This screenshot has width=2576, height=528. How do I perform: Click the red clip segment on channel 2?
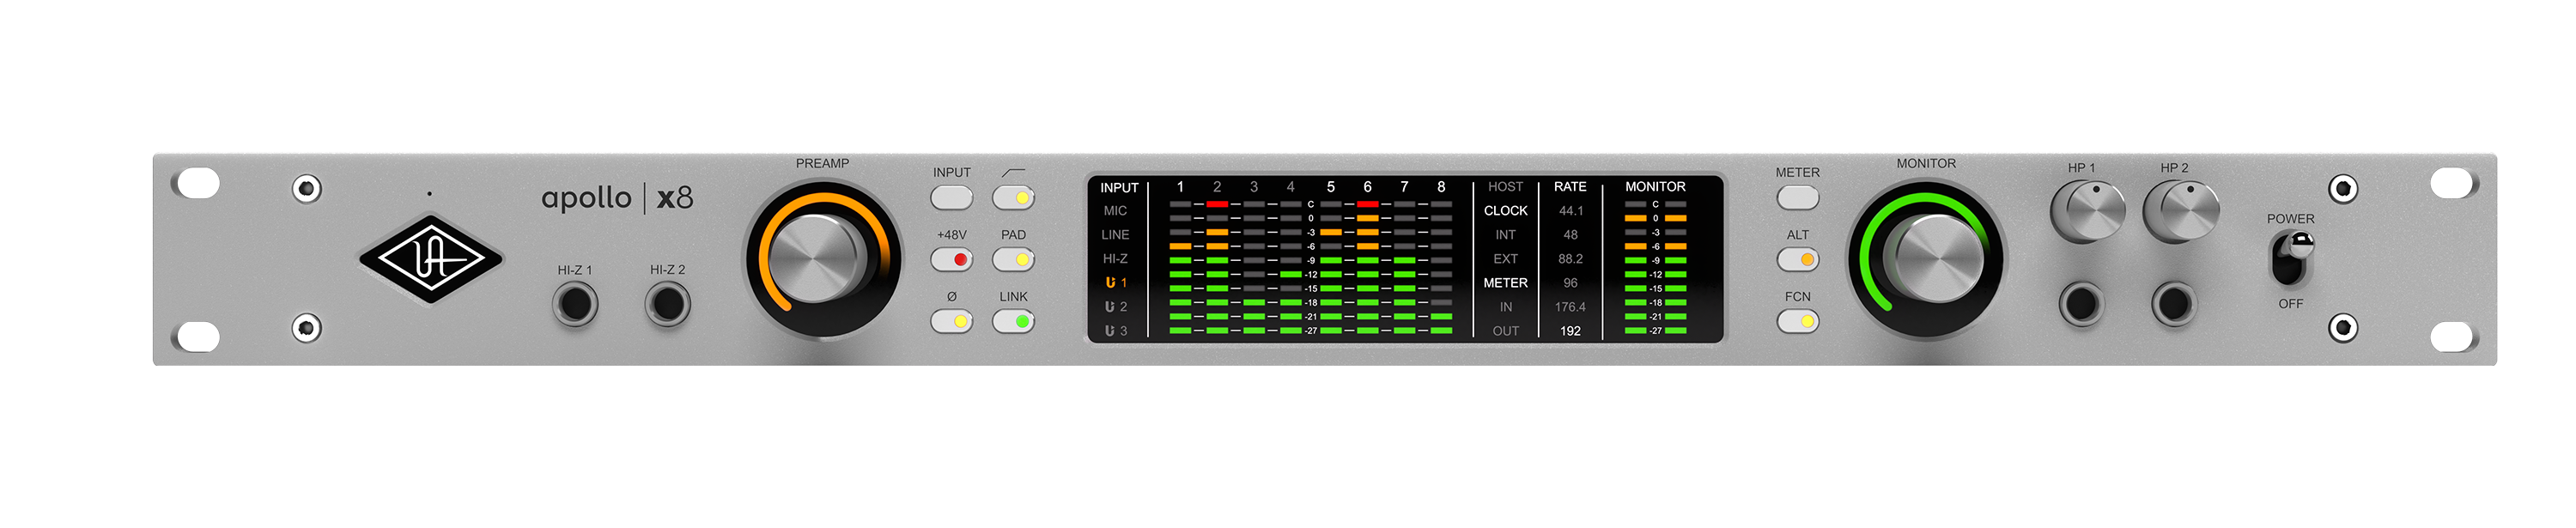(x=1217, y=204)
